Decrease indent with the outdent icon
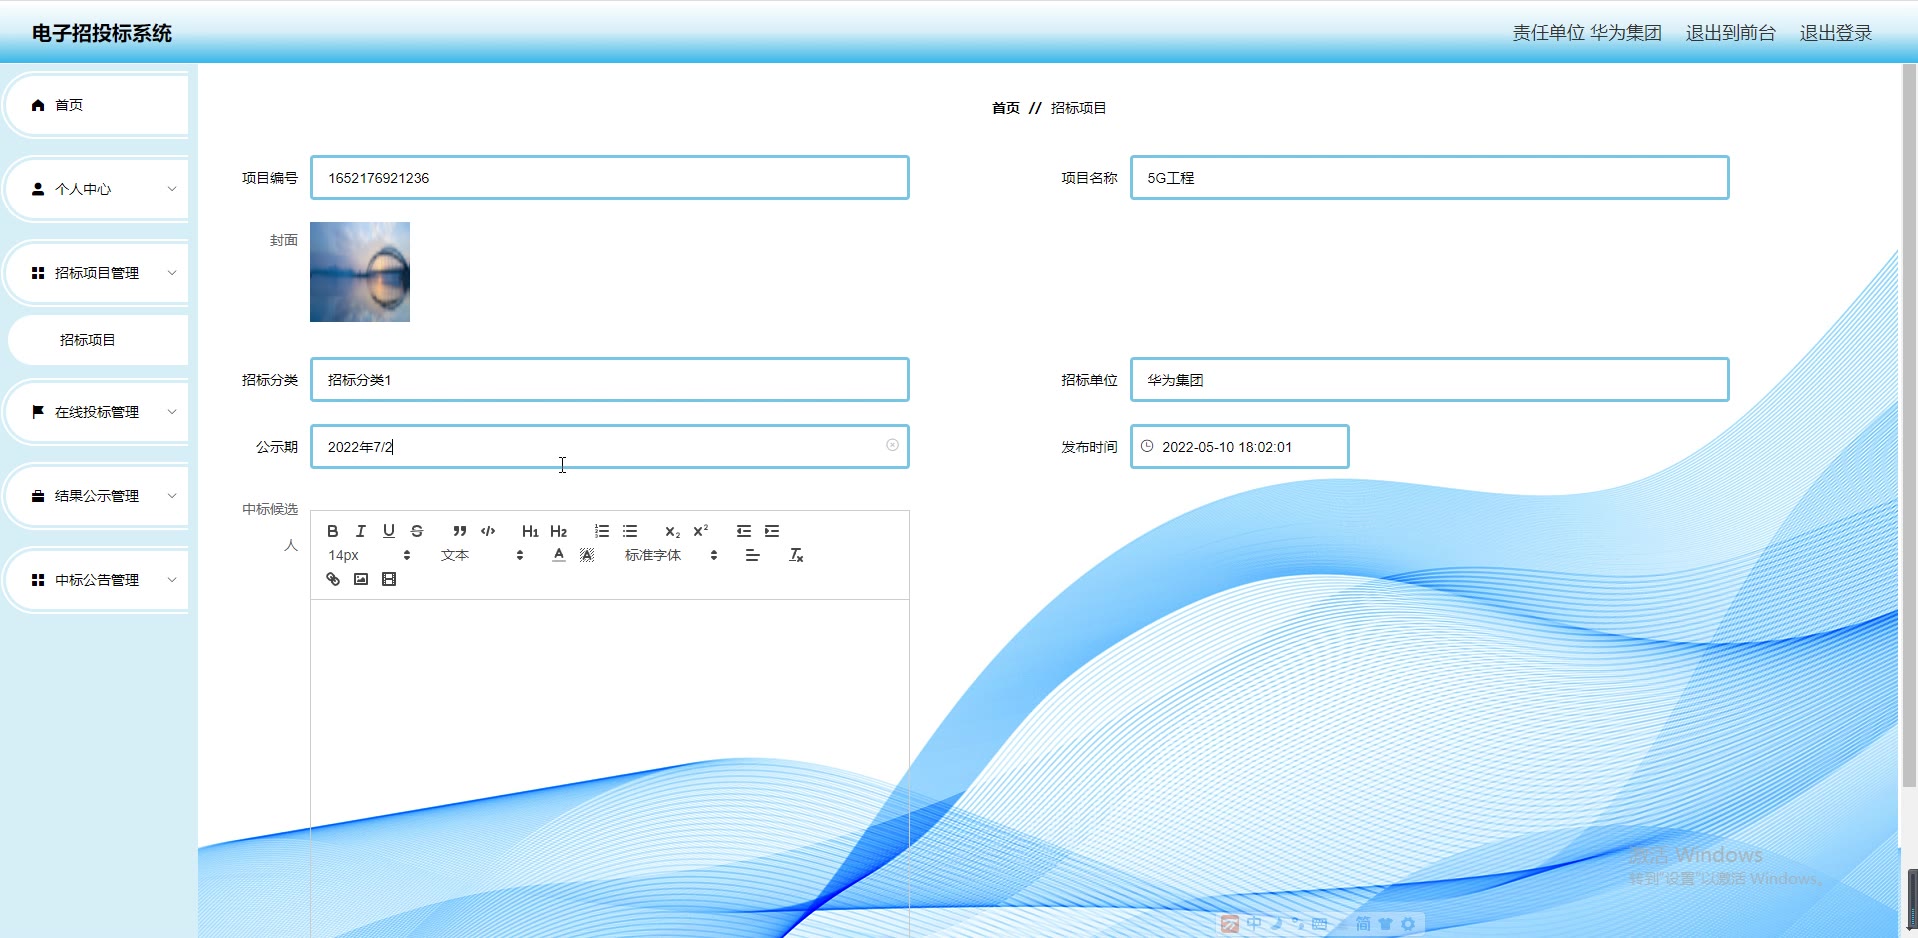Image resolution: width=1918 pixels, height=938 pixels. 744,531
